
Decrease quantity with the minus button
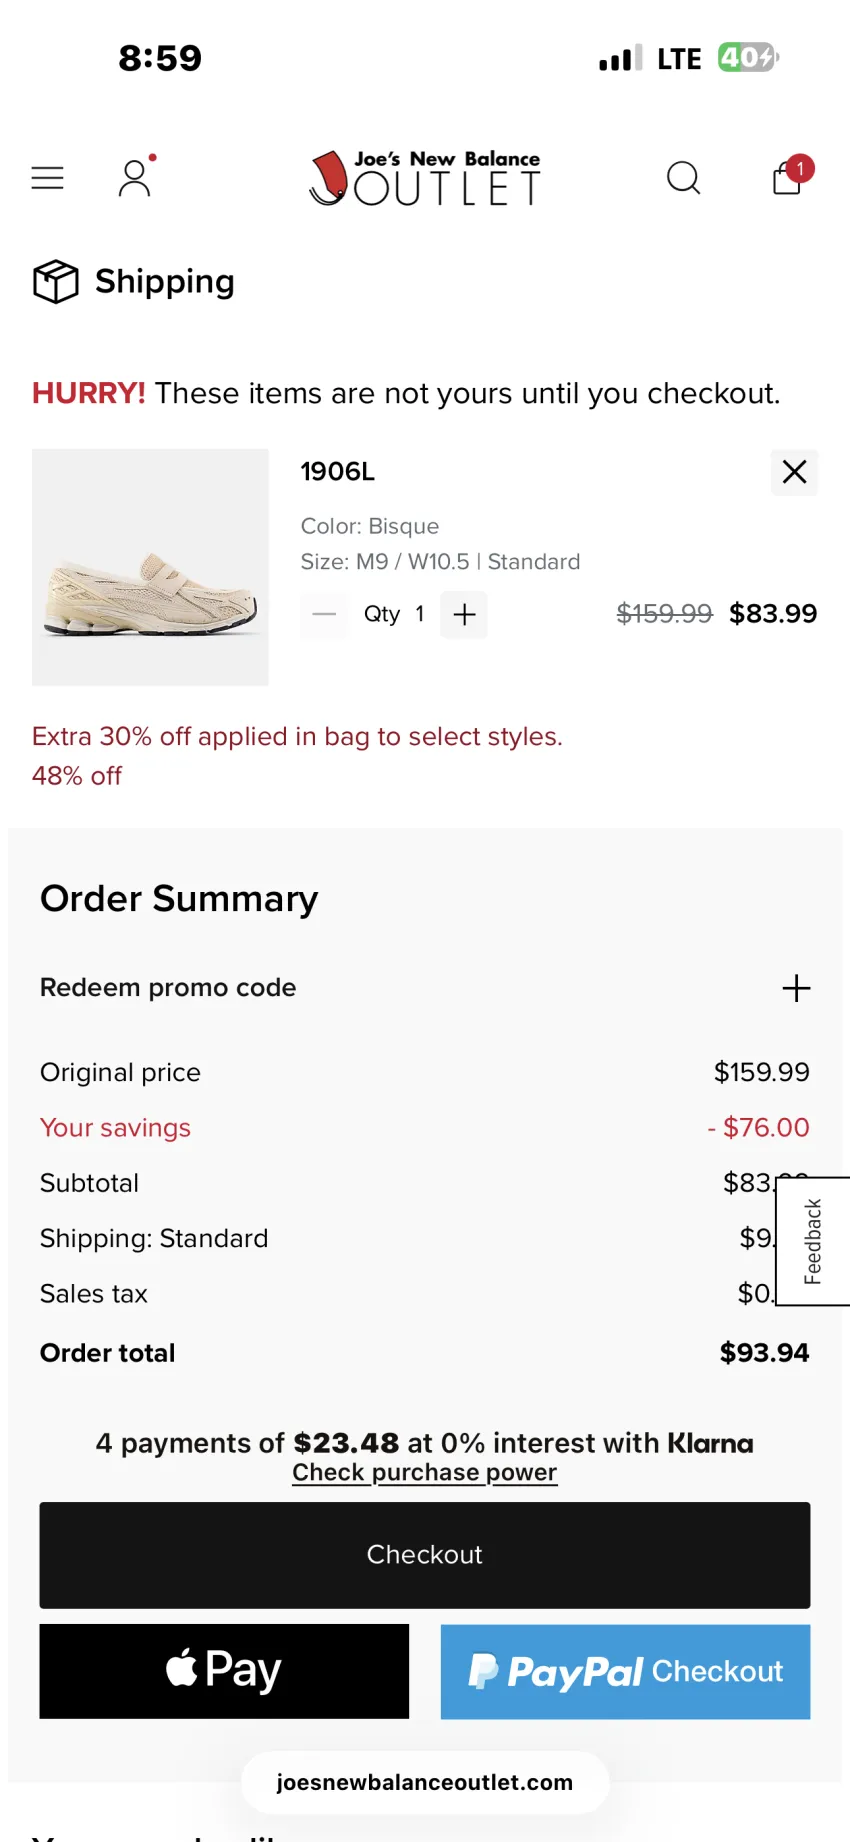coord(324,614)
